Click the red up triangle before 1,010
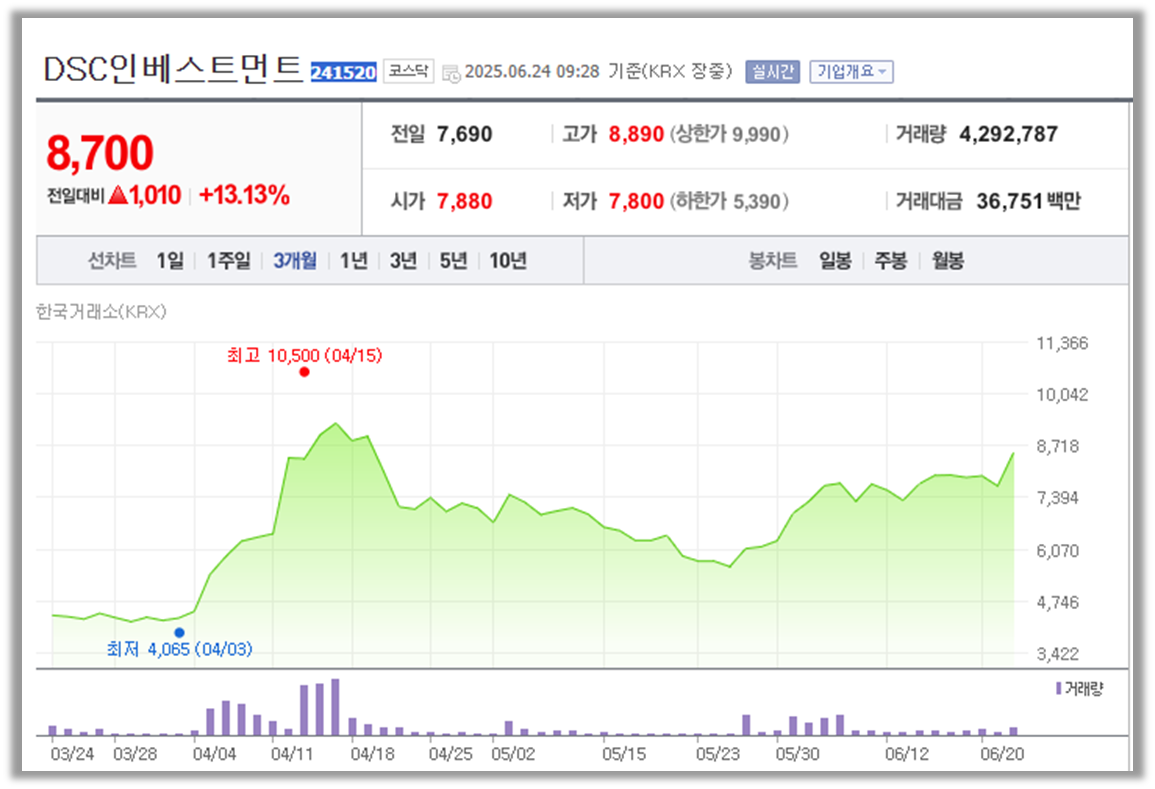This screenshot has height=789, width=1155. (x=118, y=196)
